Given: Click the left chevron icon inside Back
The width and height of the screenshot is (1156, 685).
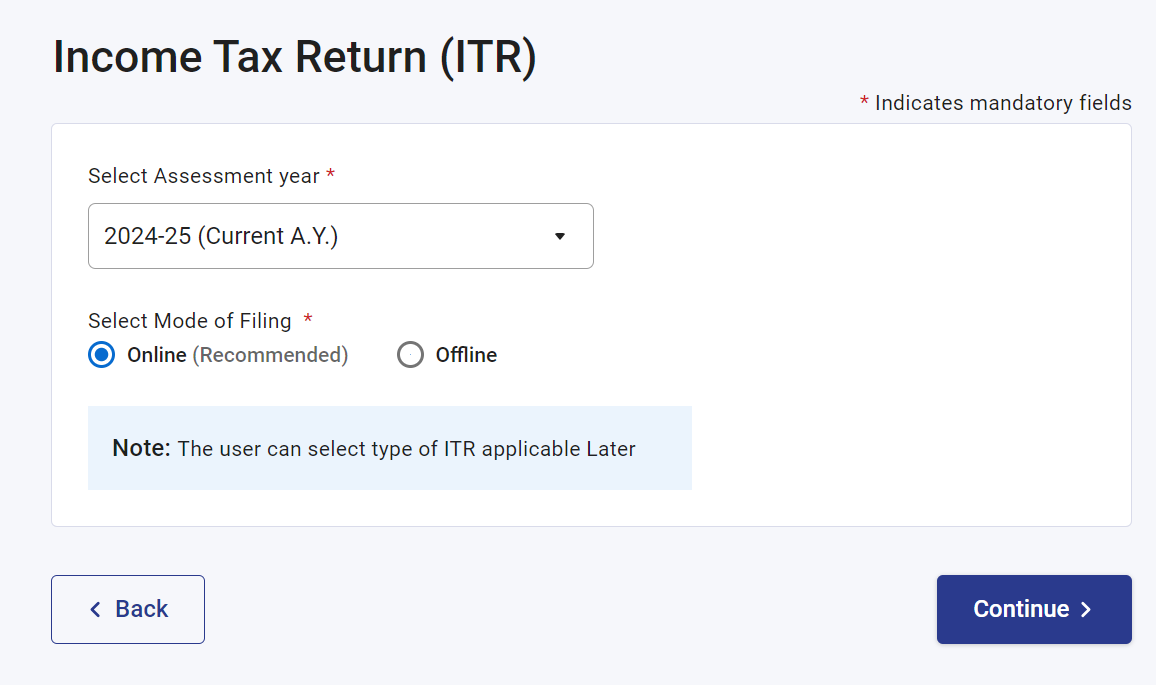Looking at the screenshot, I should [x=95, y=609].
